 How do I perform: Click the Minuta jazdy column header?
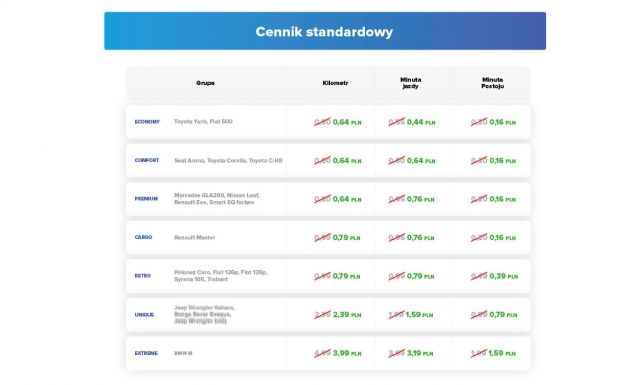point(410,83)
